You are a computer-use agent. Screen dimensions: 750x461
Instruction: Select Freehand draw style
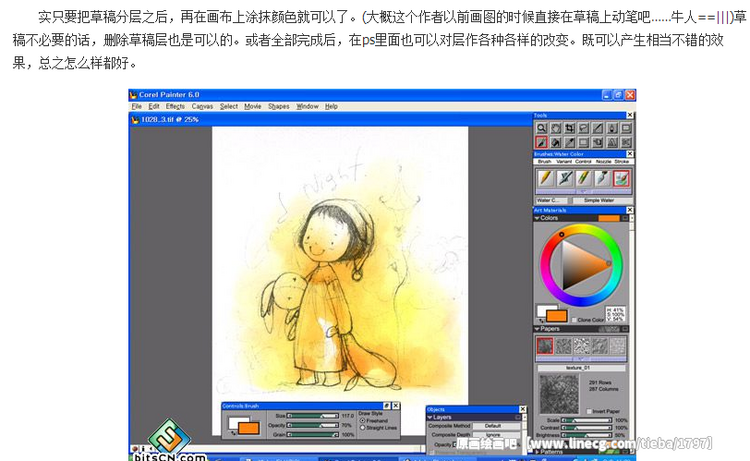point(363,421)
